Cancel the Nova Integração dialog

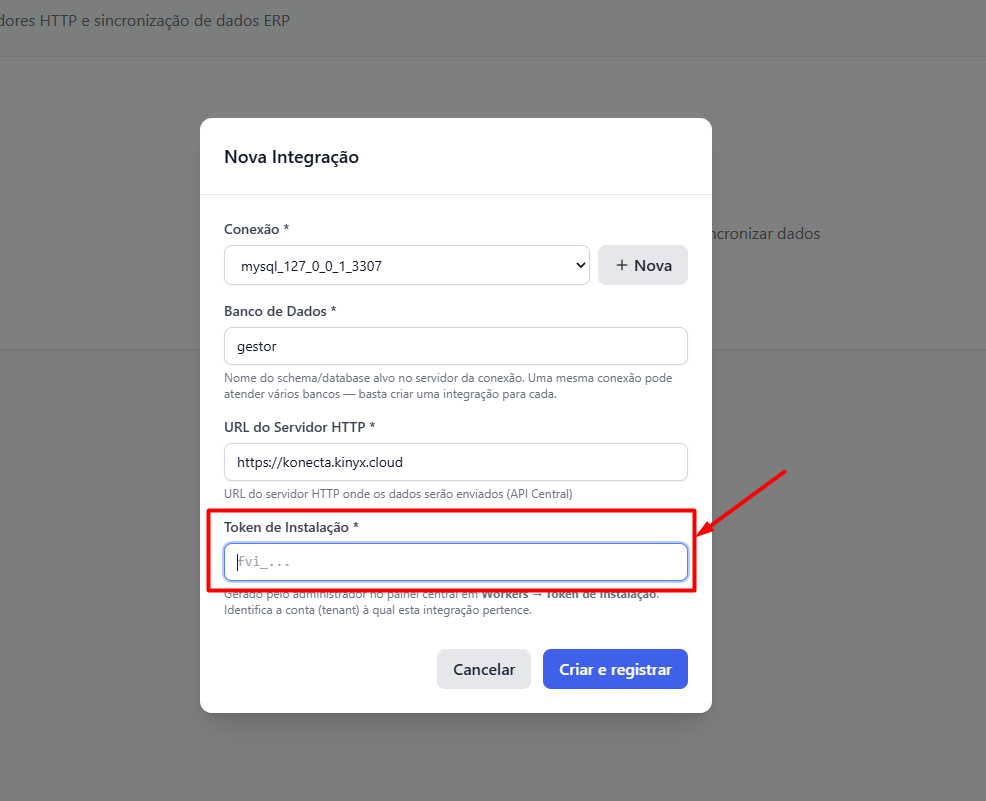[484, 669]
